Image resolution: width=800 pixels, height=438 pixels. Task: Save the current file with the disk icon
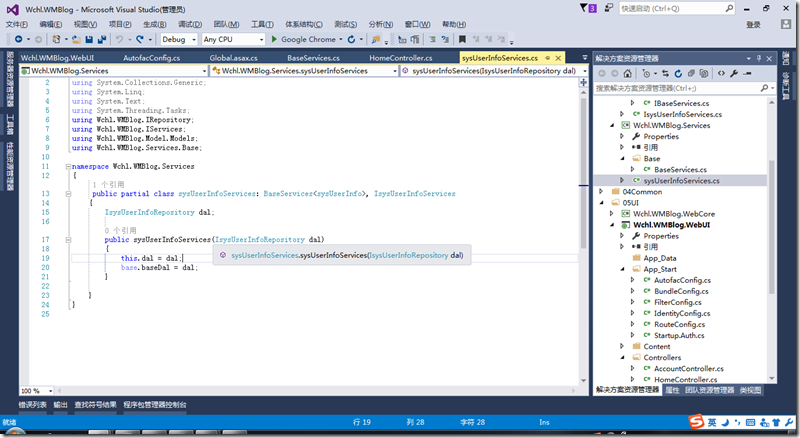pyautogui.click(x=89, y=39)
